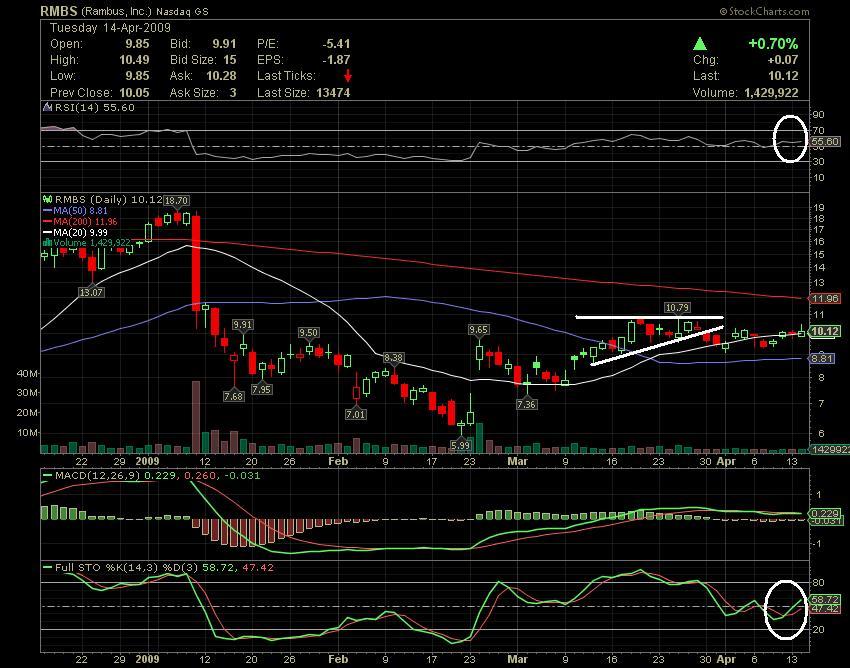Click the 13.07 low price label

click(91, 292)
